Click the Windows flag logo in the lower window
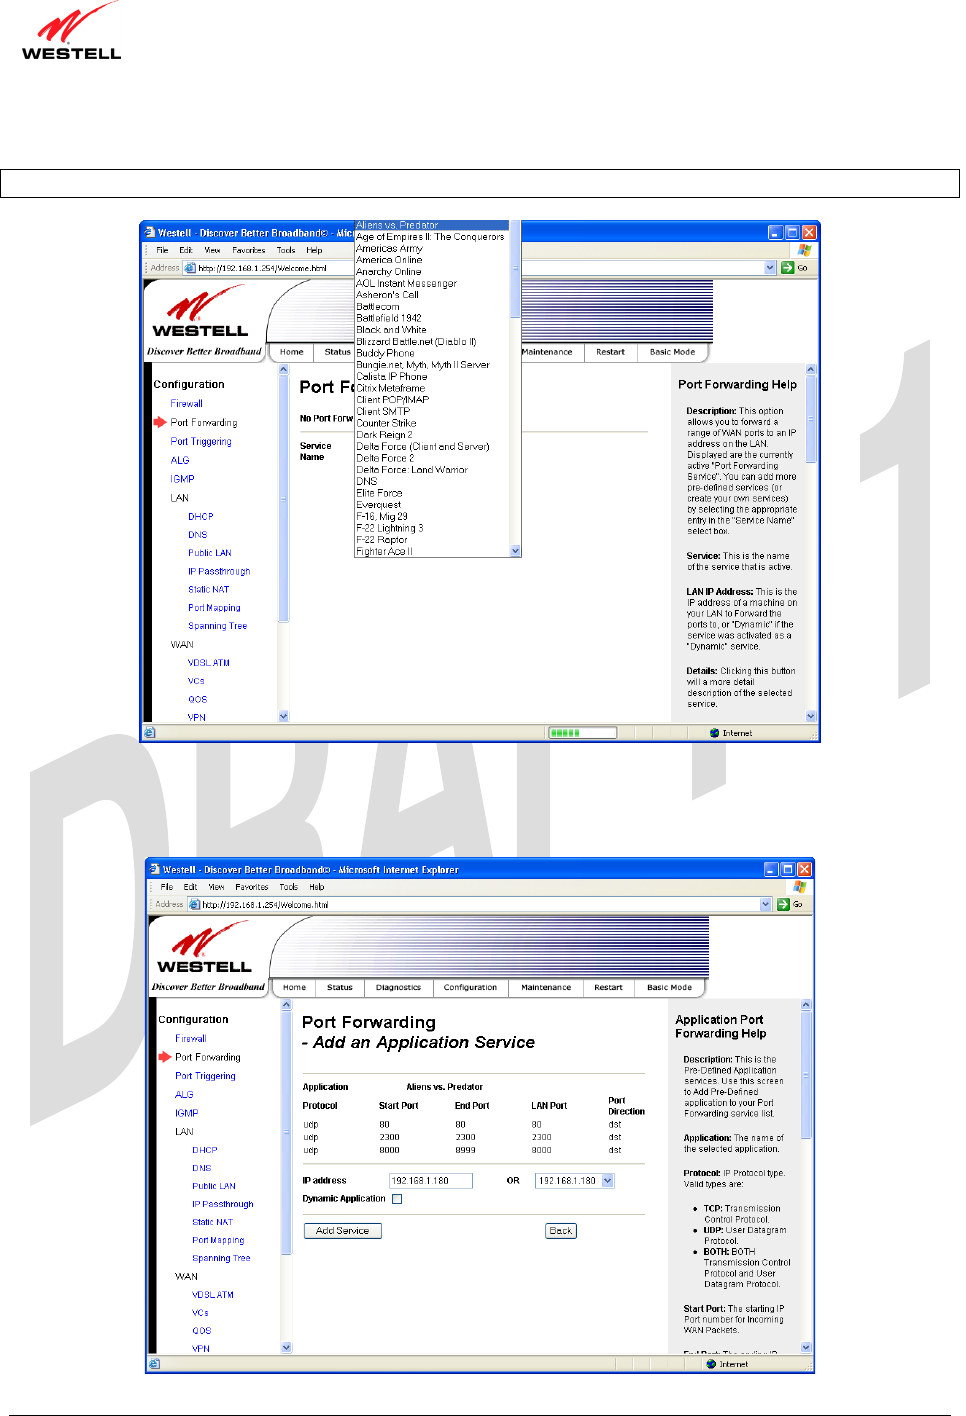Screen dimensions: 966x1416 point(800,886)
